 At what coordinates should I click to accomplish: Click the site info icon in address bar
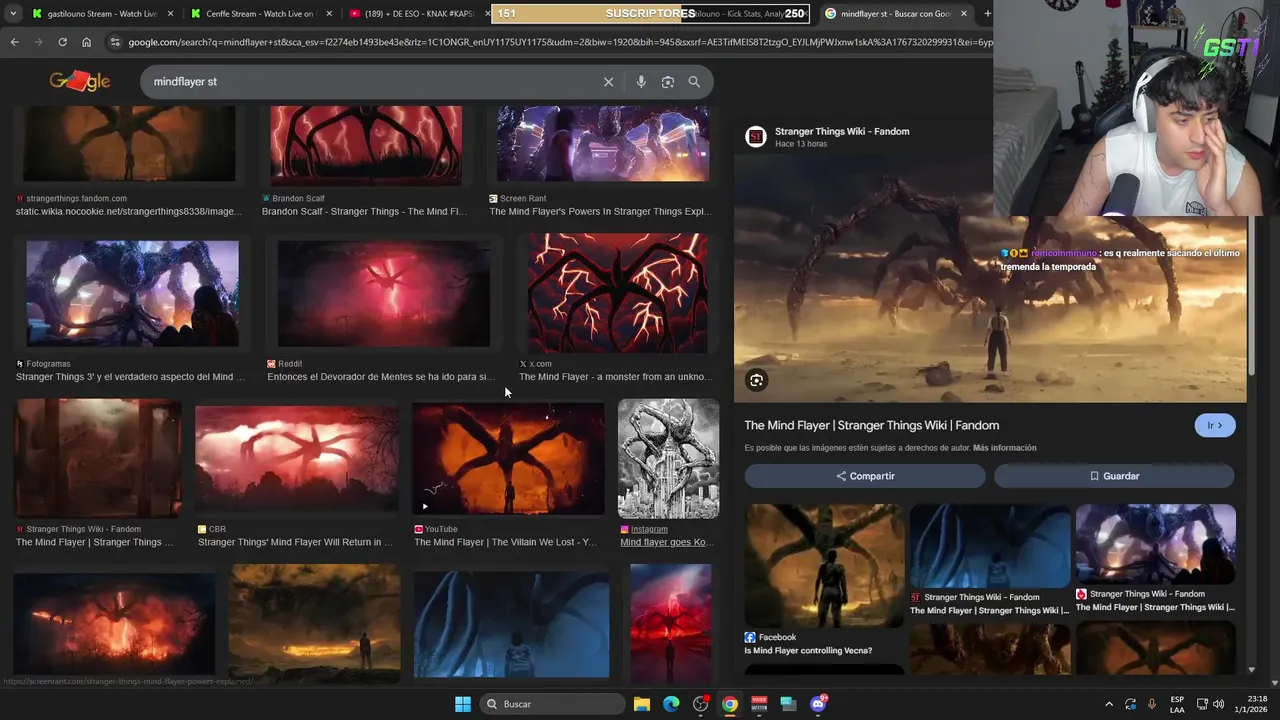coord(115,42)
